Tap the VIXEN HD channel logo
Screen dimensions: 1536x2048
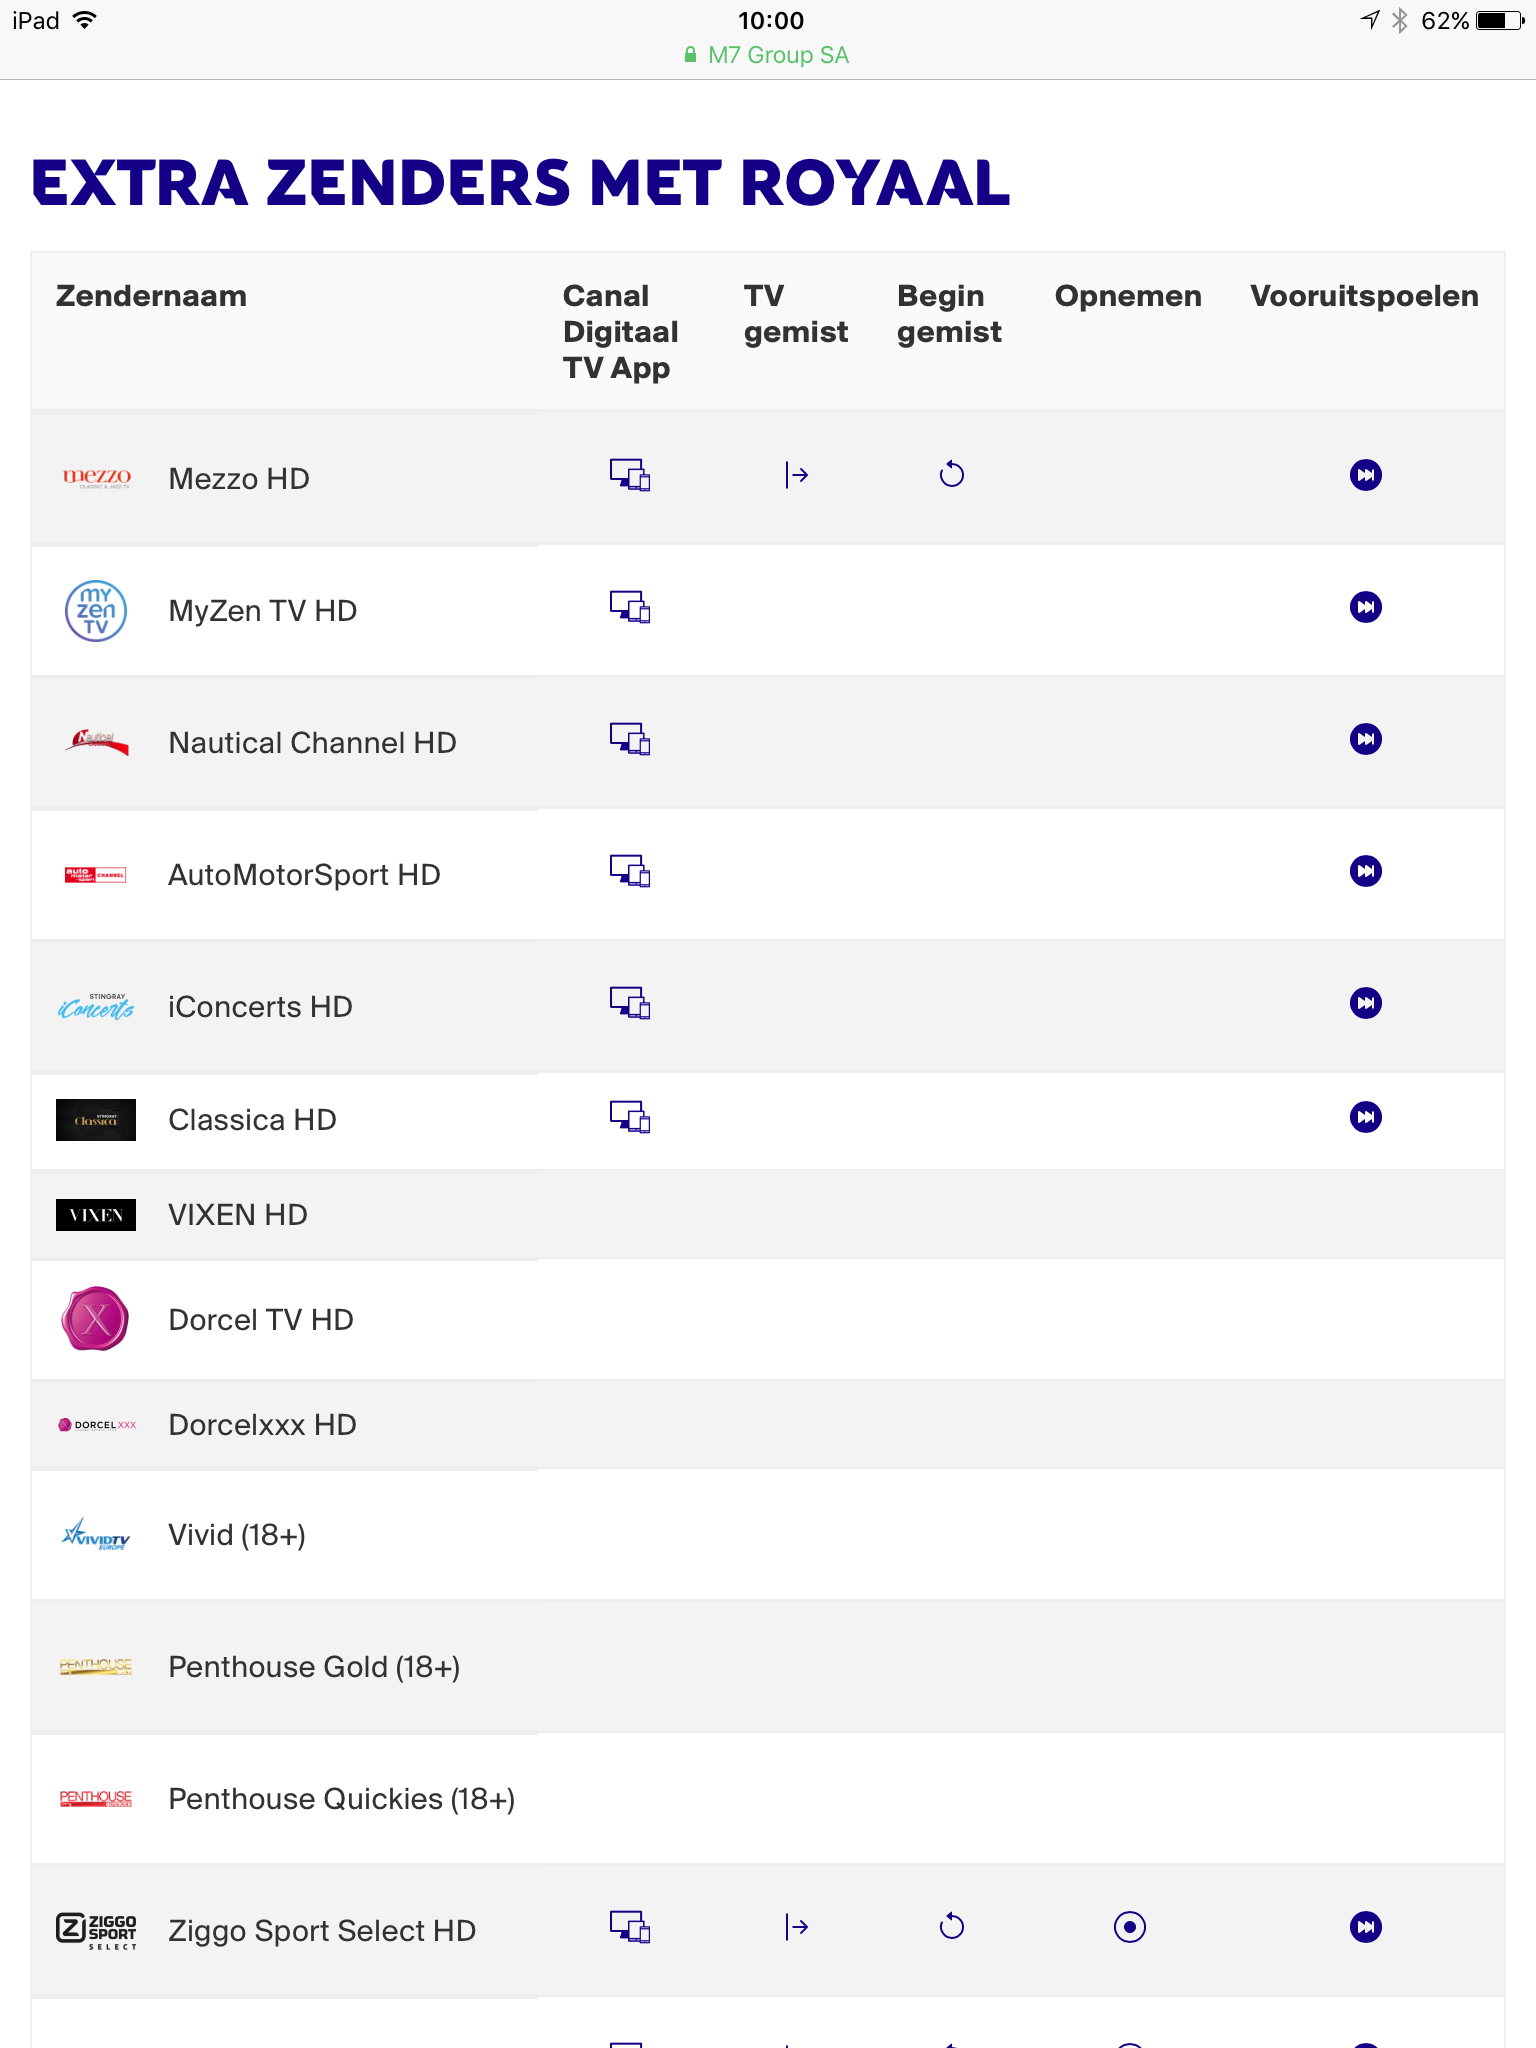click(x=96, y=1215)
